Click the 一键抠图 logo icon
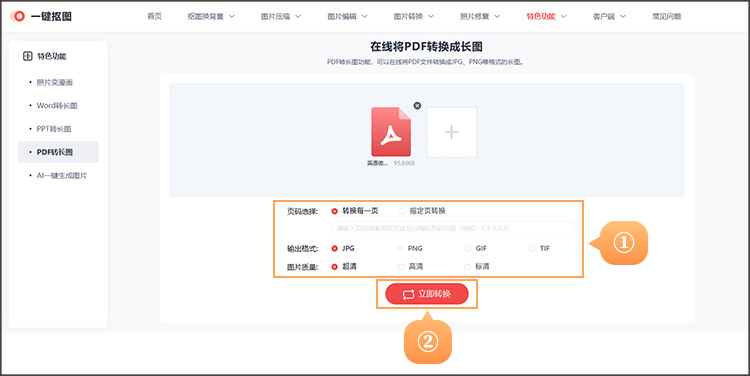Viewport: 750px width, 376px height. tap(18, 16)
